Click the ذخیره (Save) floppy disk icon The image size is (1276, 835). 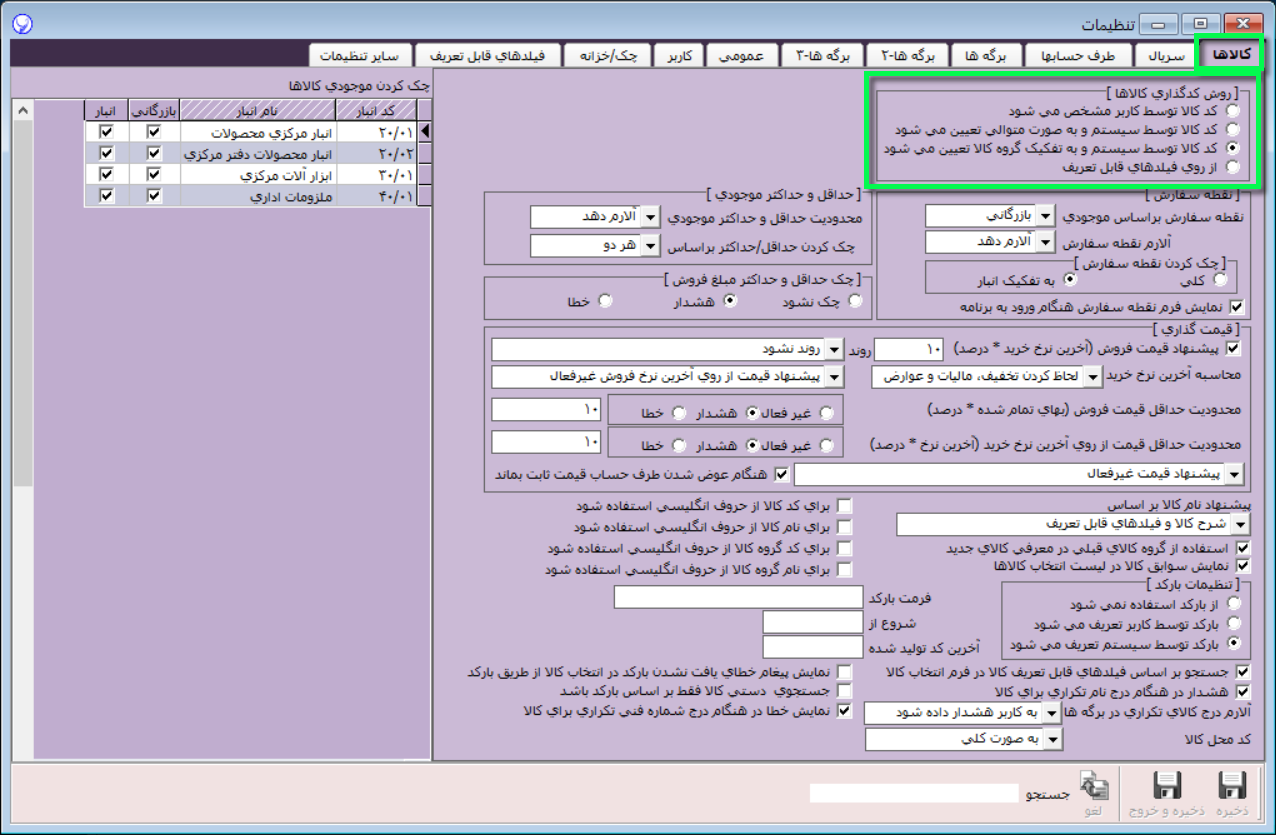click(1231, 787)
